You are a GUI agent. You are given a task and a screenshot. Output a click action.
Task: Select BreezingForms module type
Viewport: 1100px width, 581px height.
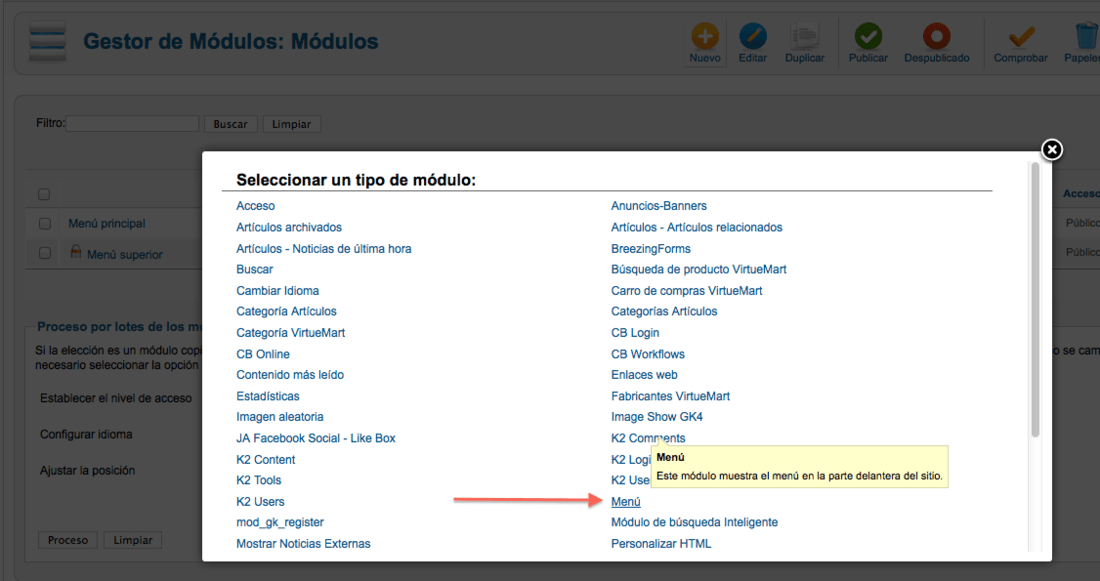pos(650,248)
